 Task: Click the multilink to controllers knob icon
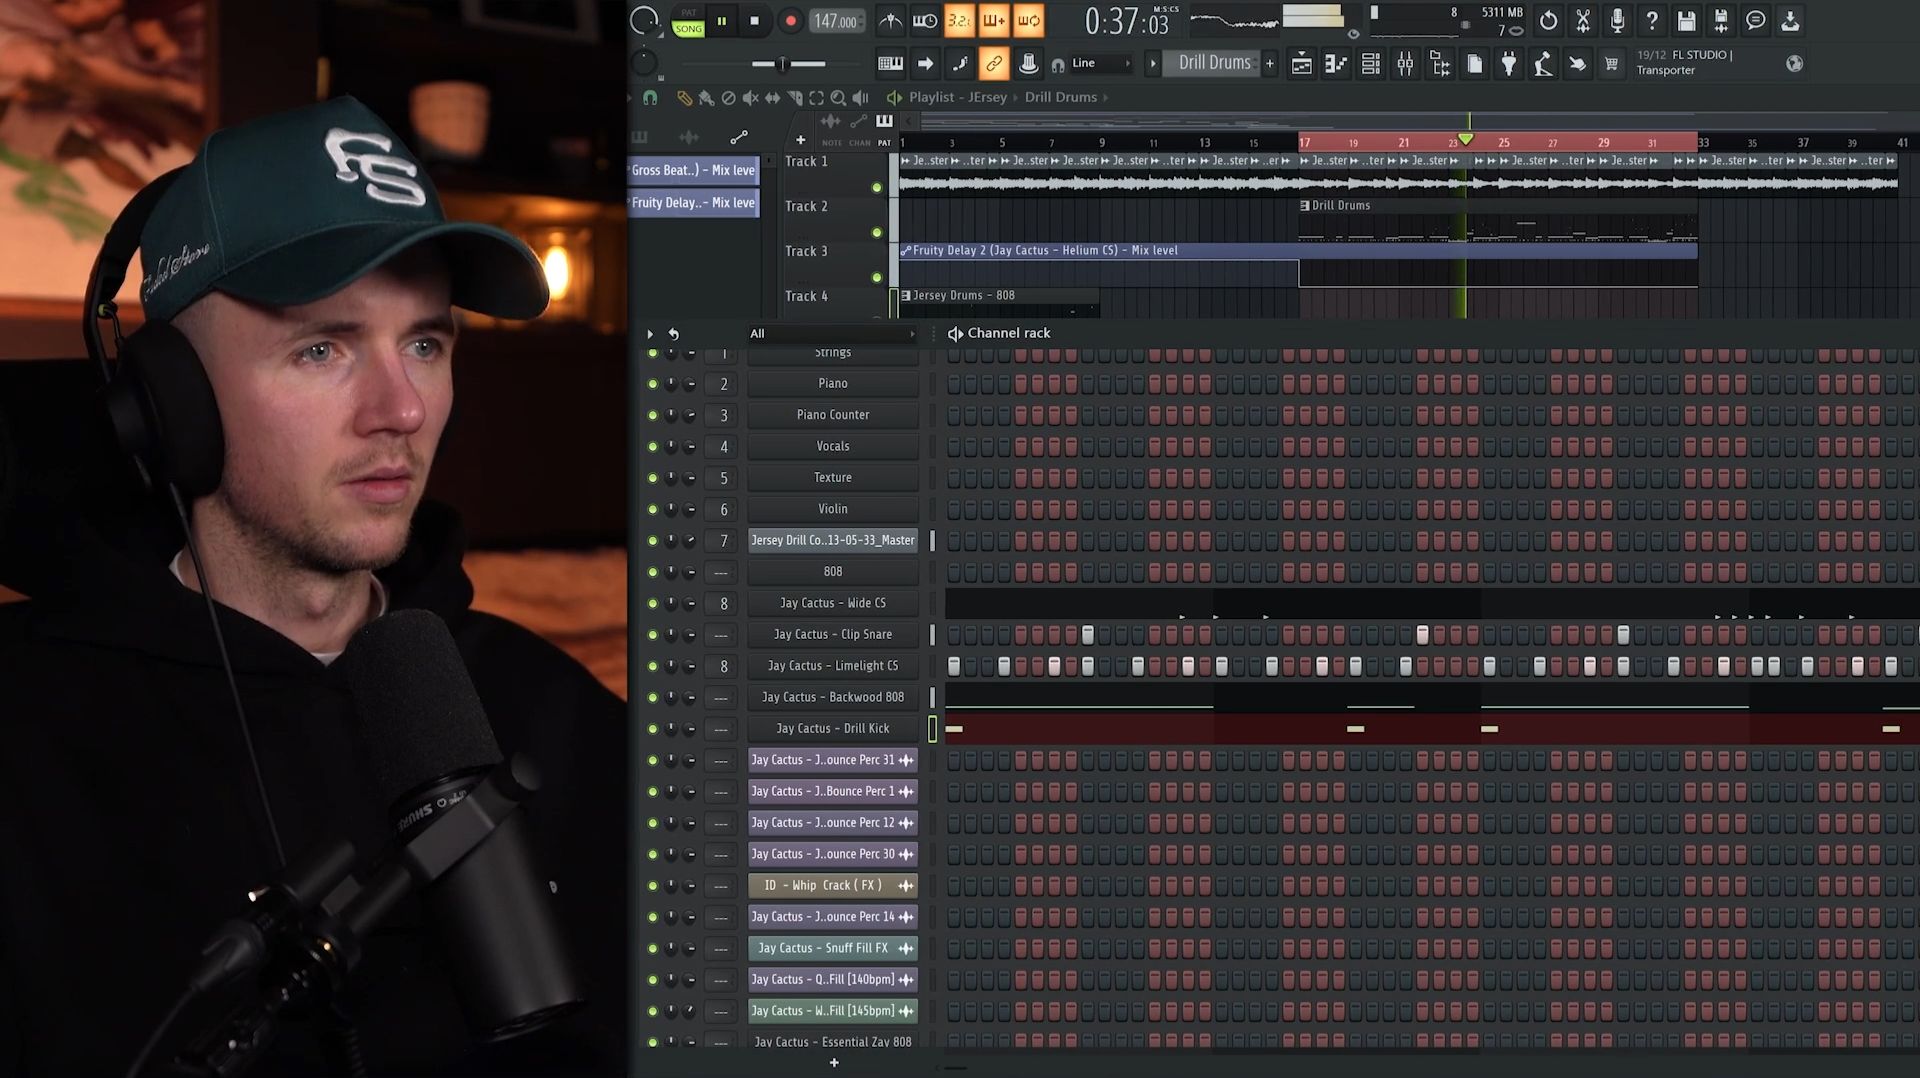(1028, 64)
